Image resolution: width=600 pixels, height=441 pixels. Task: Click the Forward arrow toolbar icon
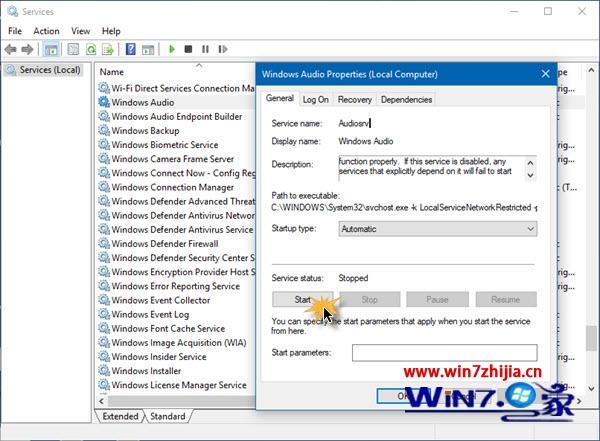coord(27,49)
